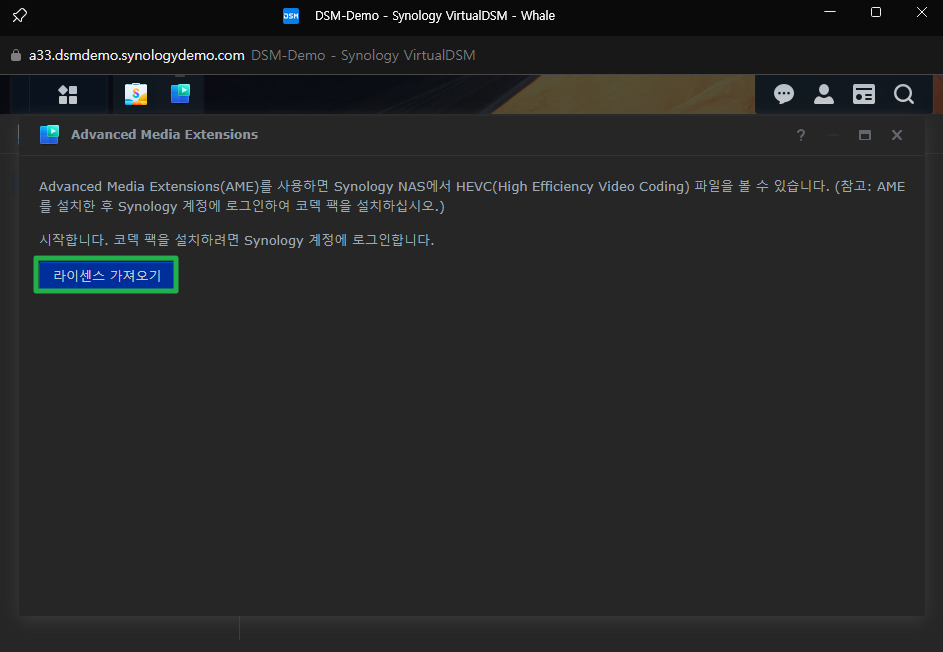The height and width of the screenshot is (652, 943).
Task: Open the notifications speech bubble icon
Action: point(784,94)
